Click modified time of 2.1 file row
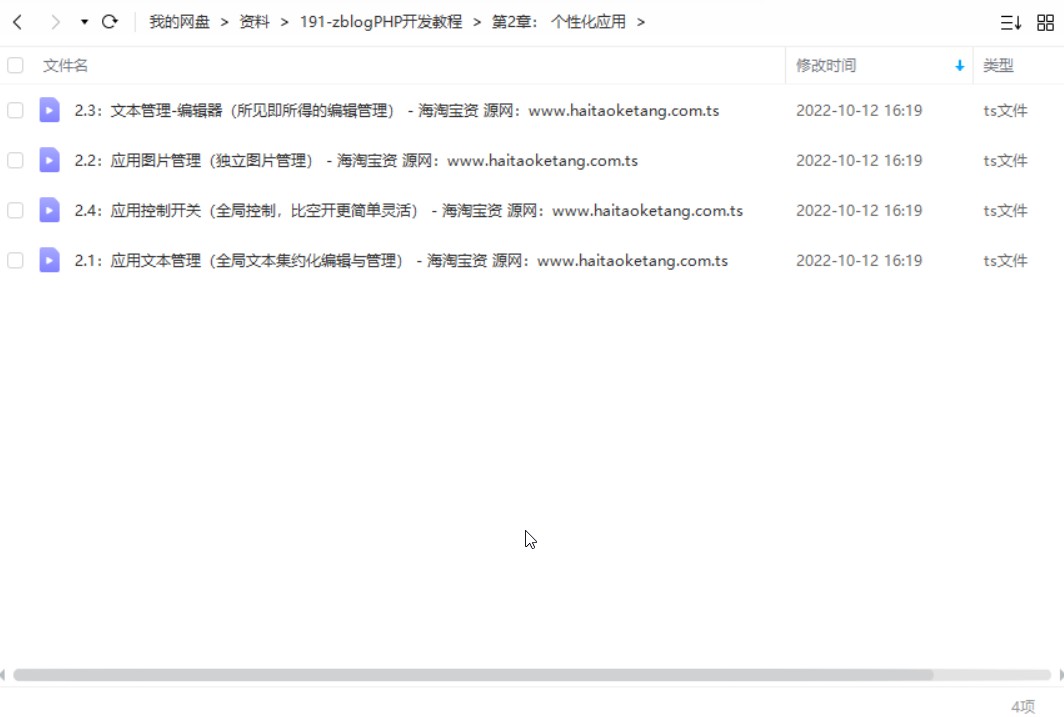1064x717 pixels. (858, 261)
